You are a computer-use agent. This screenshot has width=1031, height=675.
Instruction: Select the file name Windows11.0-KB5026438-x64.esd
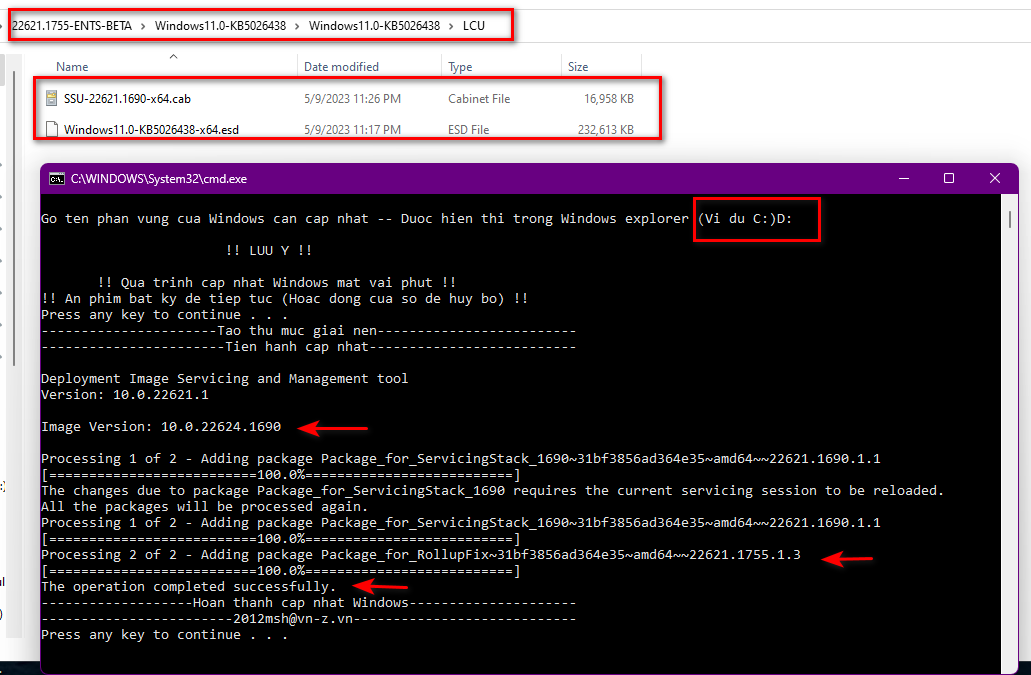[x=151, y=129]
